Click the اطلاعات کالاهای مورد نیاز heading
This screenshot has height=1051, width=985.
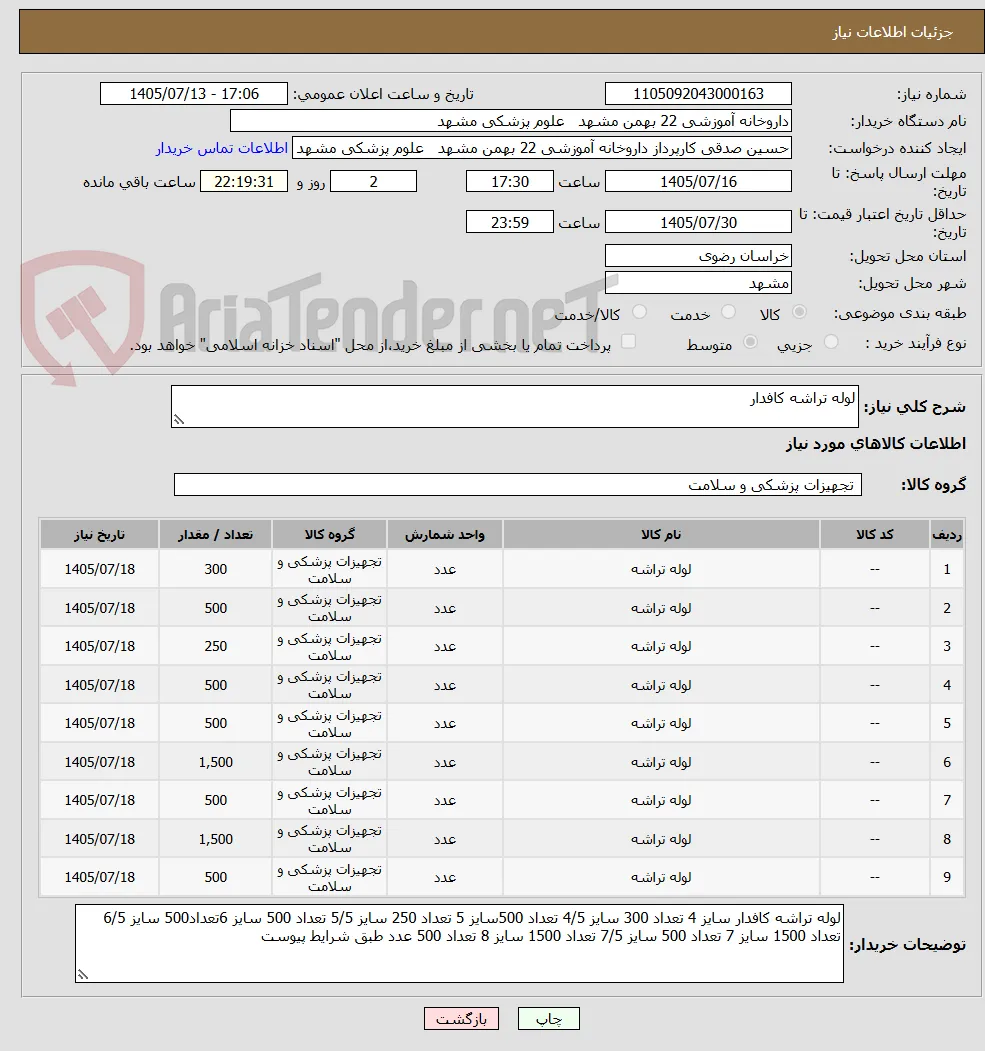(x=876, y=444)
